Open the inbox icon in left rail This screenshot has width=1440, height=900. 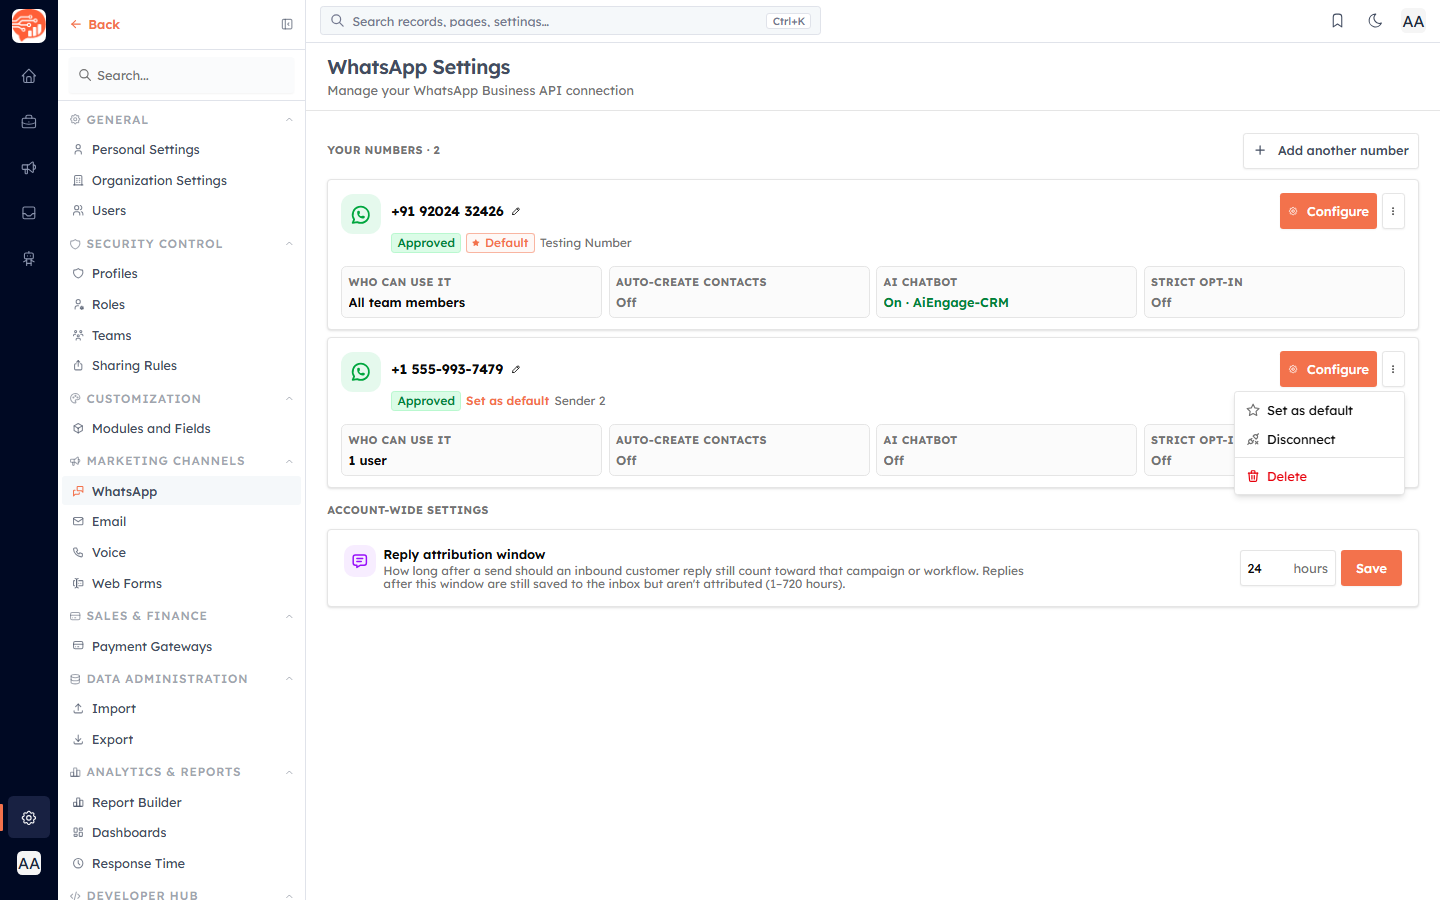[29, 213]
